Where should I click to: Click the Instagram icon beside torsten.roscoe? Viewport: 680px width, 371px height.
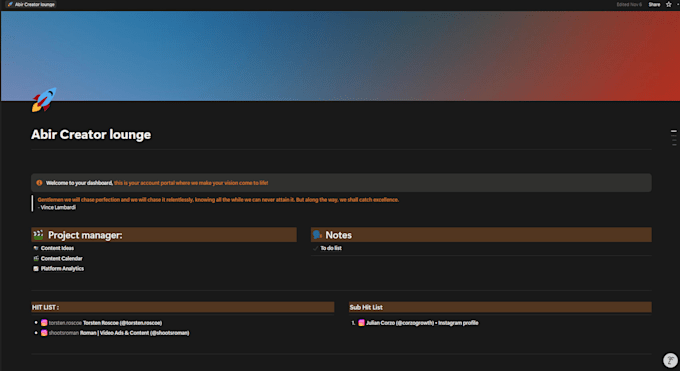point(44,323)
